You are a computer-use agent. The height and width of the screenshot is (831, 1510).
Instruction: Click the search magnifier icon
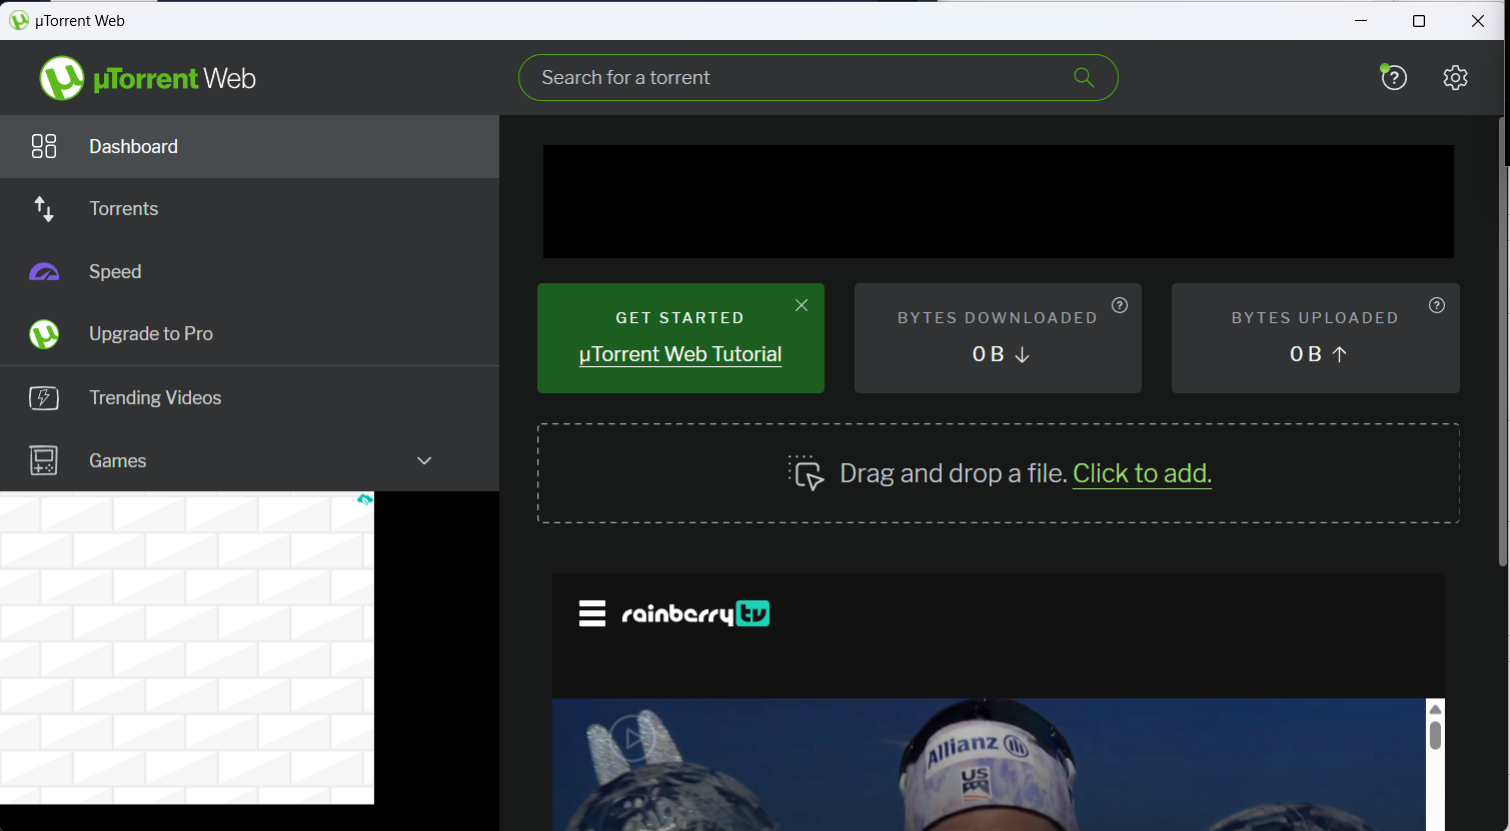[1084, 77]
